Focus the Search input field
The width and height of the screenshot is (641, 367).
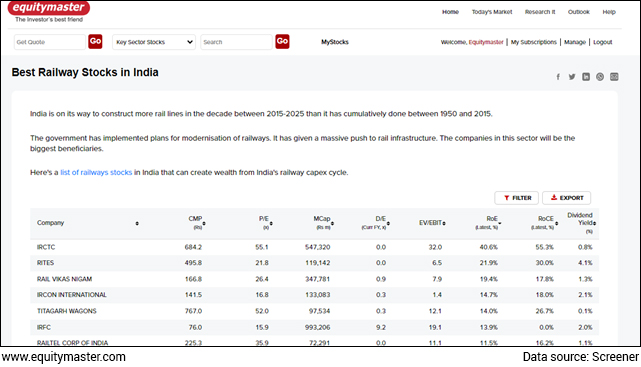(236, 42)
